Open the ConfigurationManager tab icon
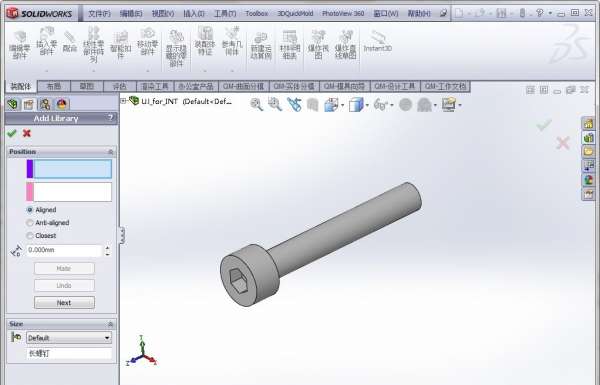 pyautogui.click(x=45, y=104)
